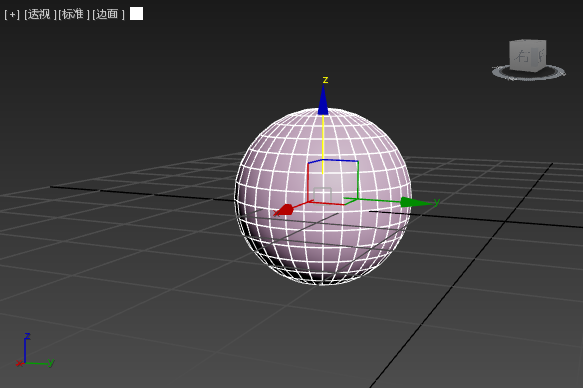Open the 透视 point-of-view viewport menu

[x=40, y=14]
